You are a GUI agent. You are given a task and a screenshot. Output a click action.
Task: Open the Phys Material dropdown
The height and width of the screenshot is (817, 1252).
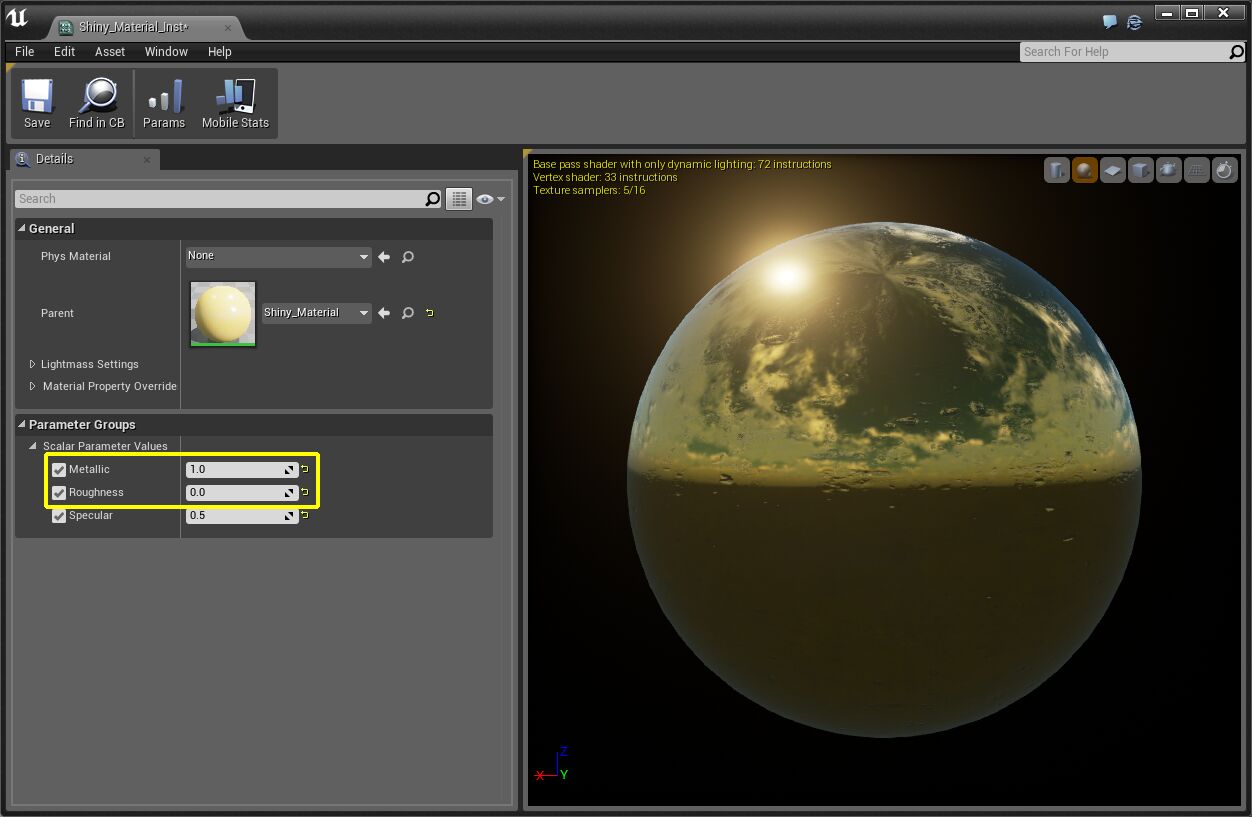point(278,257)
